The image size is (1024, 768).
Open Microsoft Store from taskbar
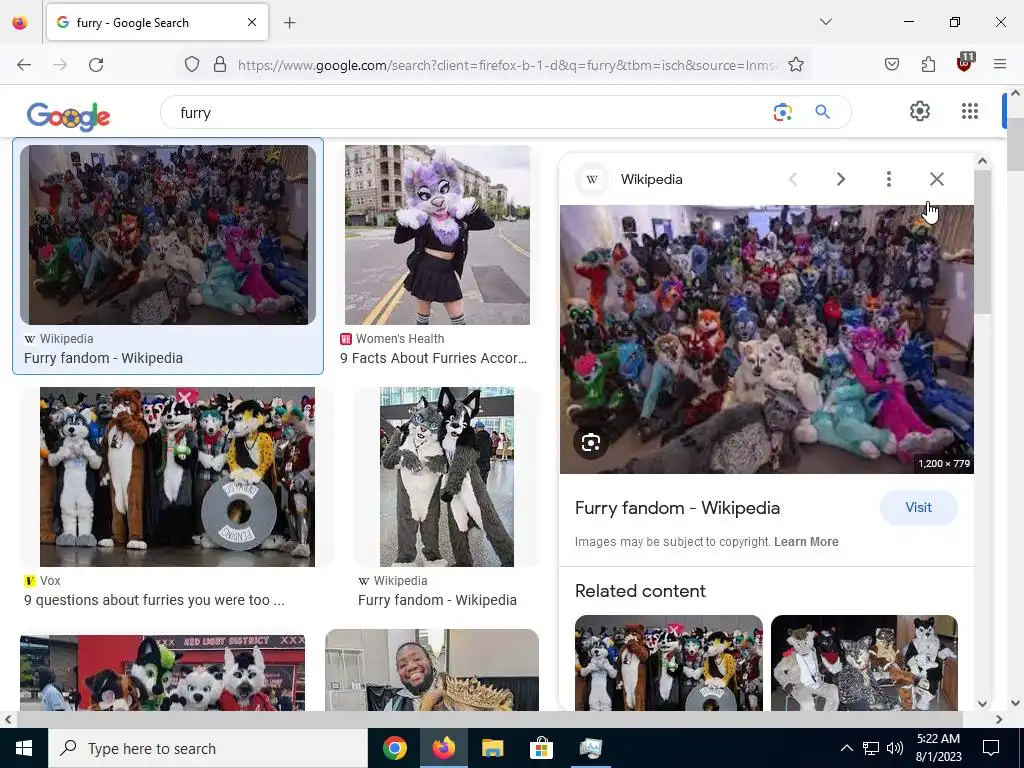point(541,748)
